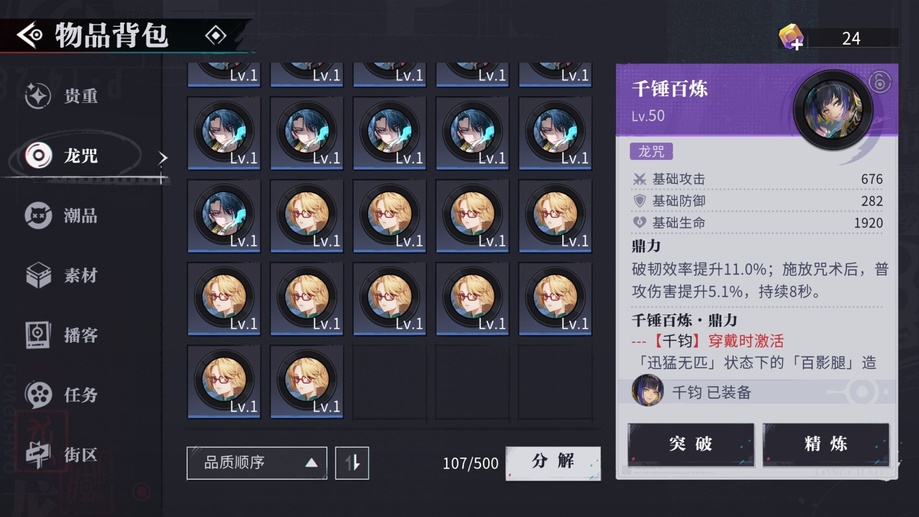The width and height of the screenshot is (919, 517).
Task: Click the 精炼 refine button
Action: pyautogui.click(x=825, y=444)
